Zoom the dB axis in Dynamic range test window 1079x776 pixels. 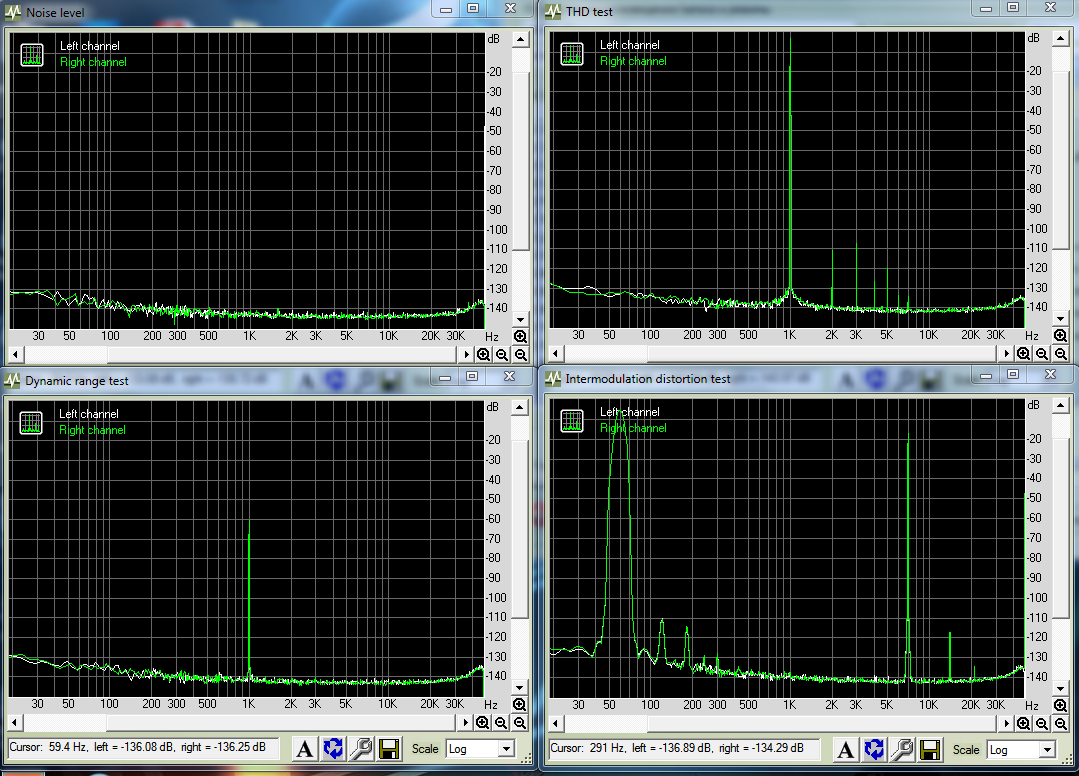coord(520,704)
